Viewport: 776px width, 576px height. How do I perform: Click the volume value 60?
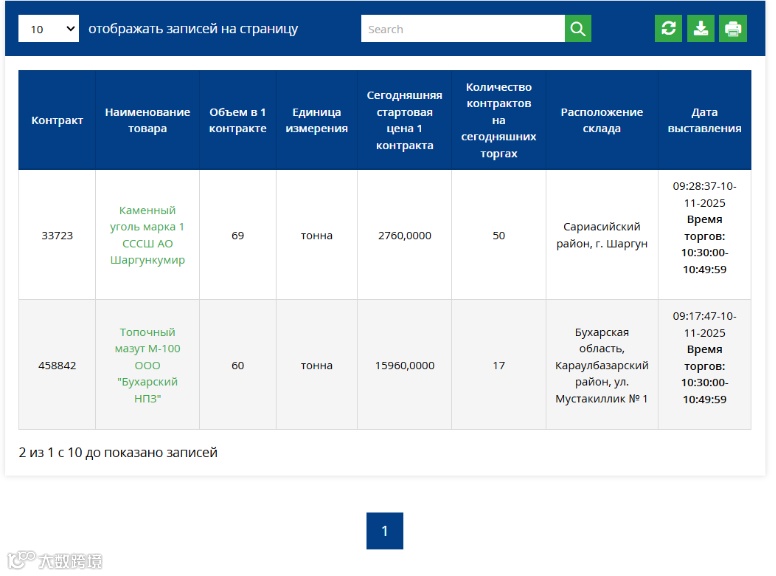click(238, 365)
